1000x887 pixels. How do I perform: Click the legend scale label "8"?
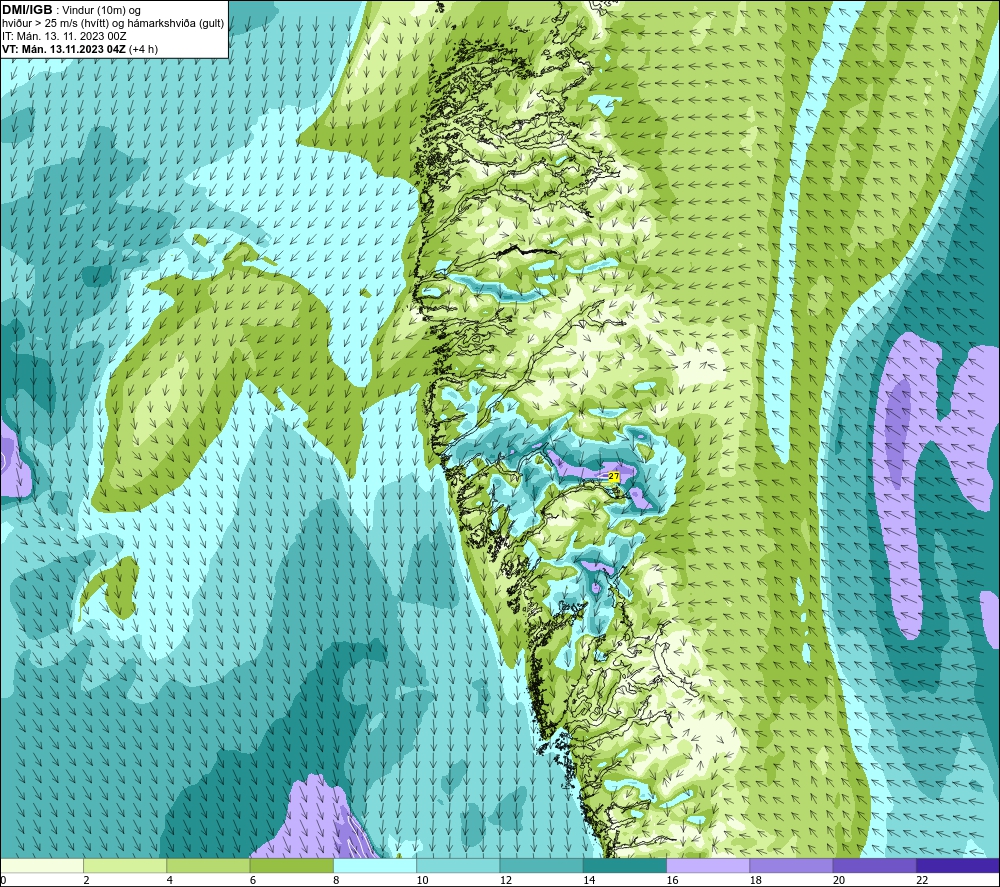(336, 881)
